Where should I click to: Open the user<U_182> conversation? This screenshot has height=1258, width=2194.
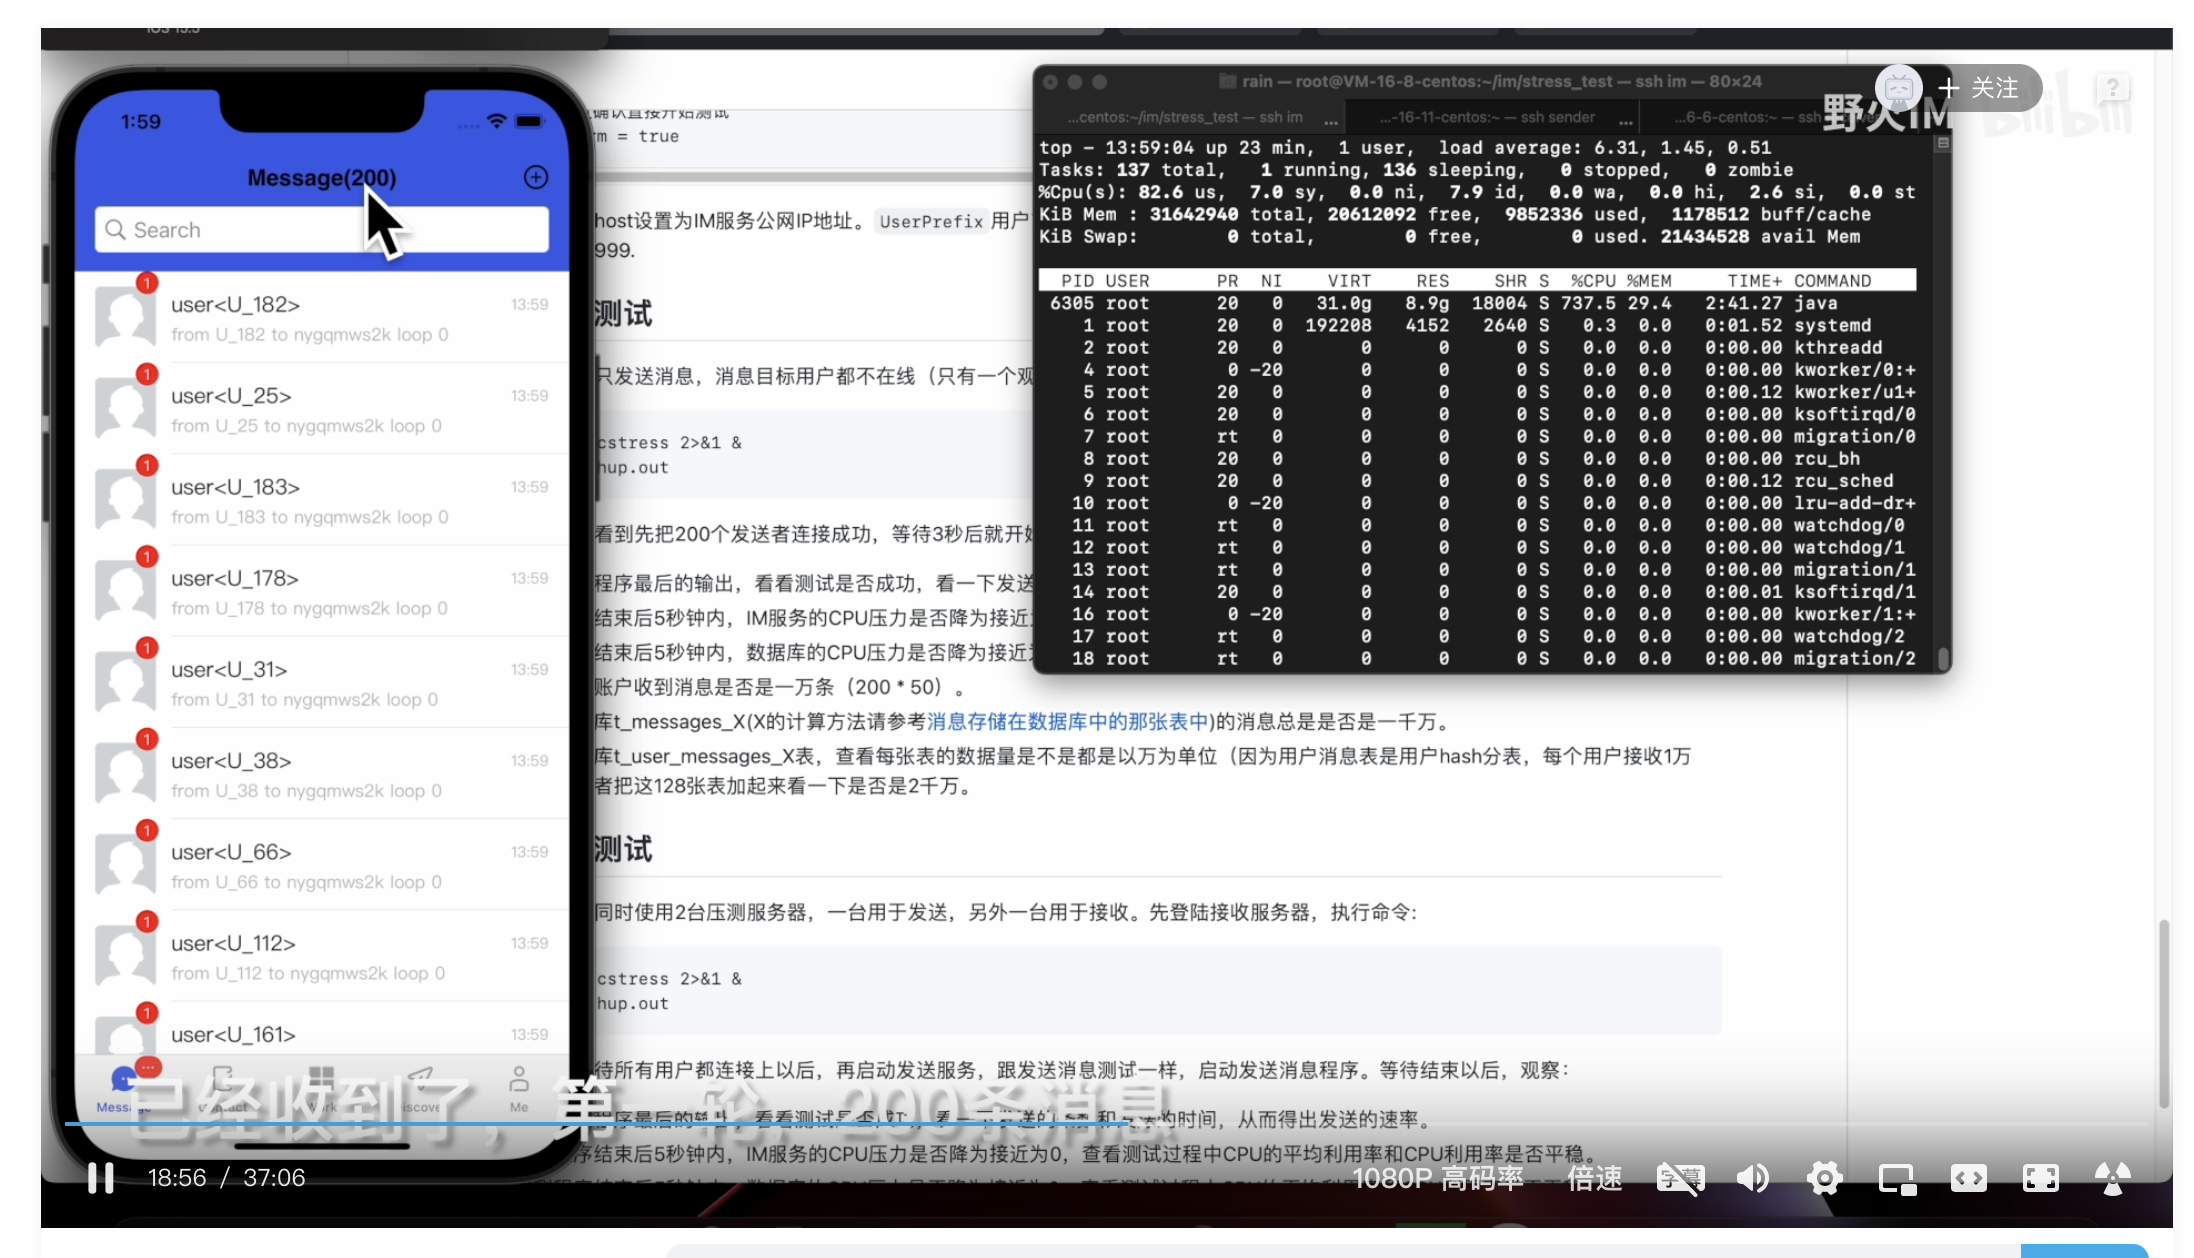322,318
